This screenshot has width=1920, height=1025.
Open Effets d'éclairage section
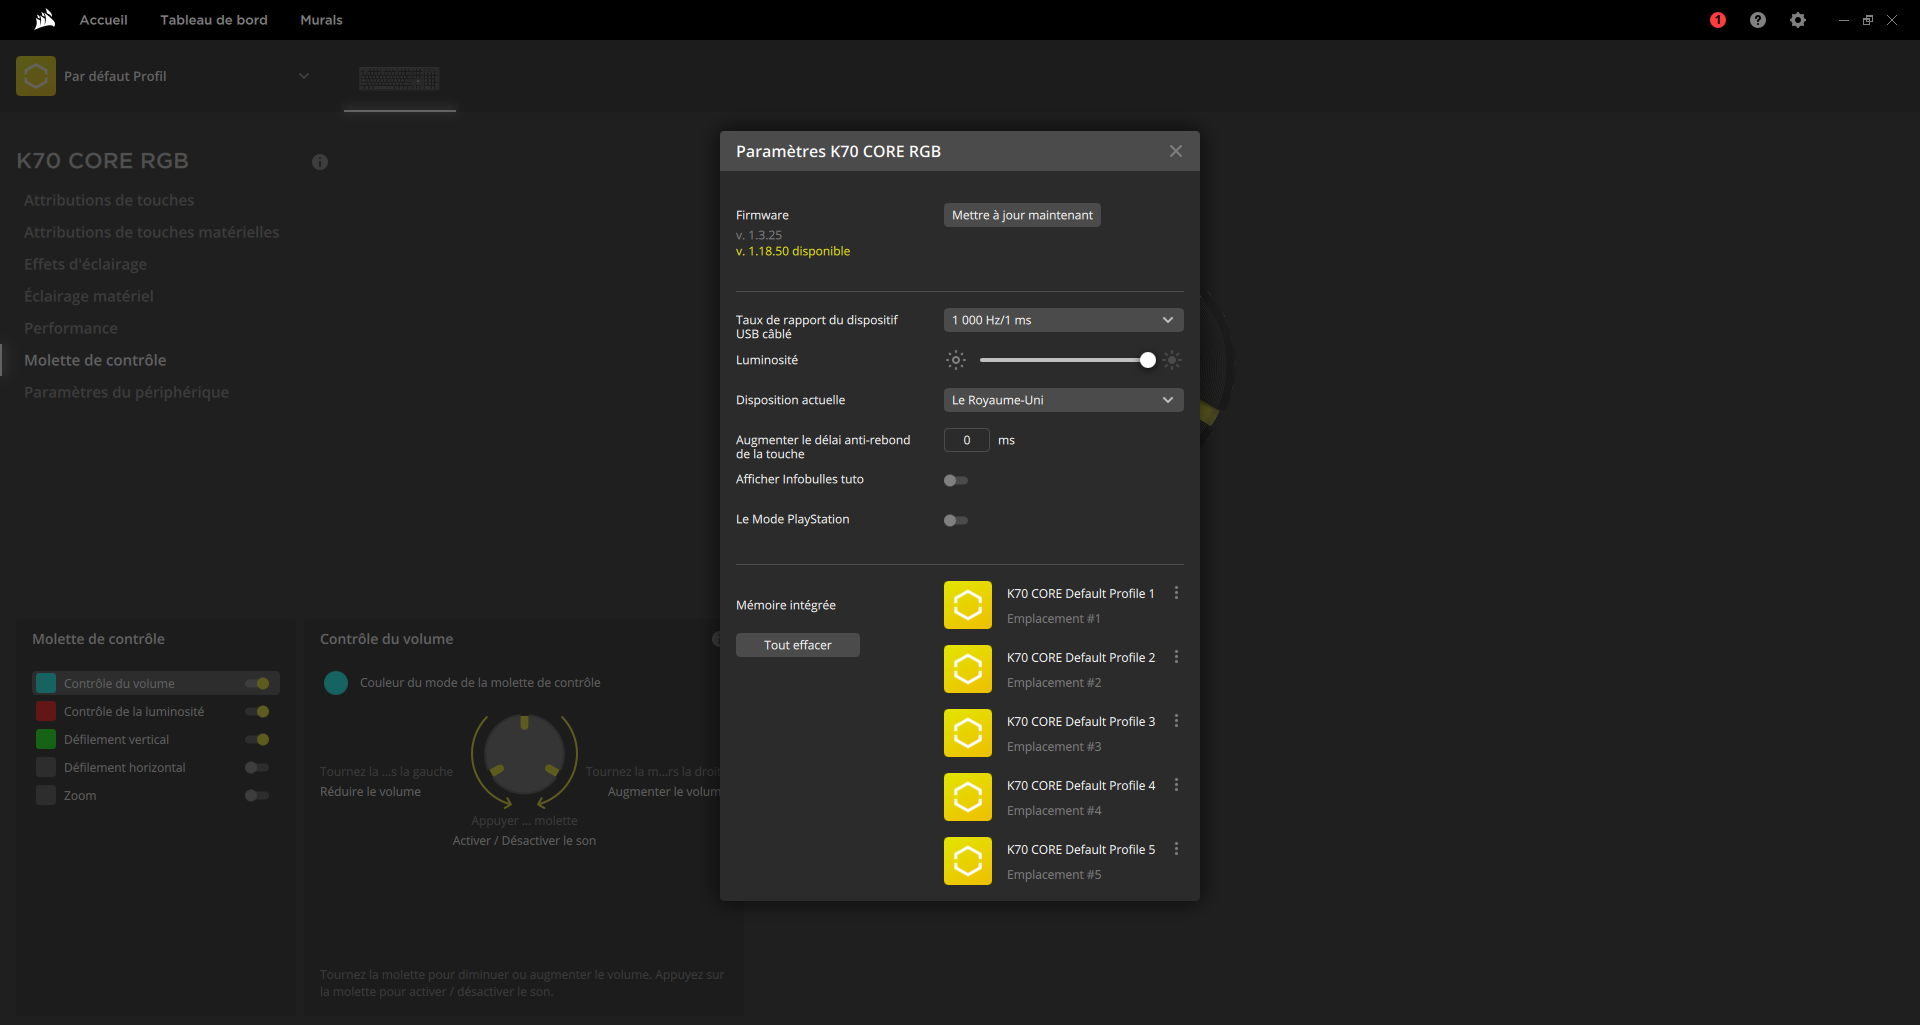tap(86, 264)
